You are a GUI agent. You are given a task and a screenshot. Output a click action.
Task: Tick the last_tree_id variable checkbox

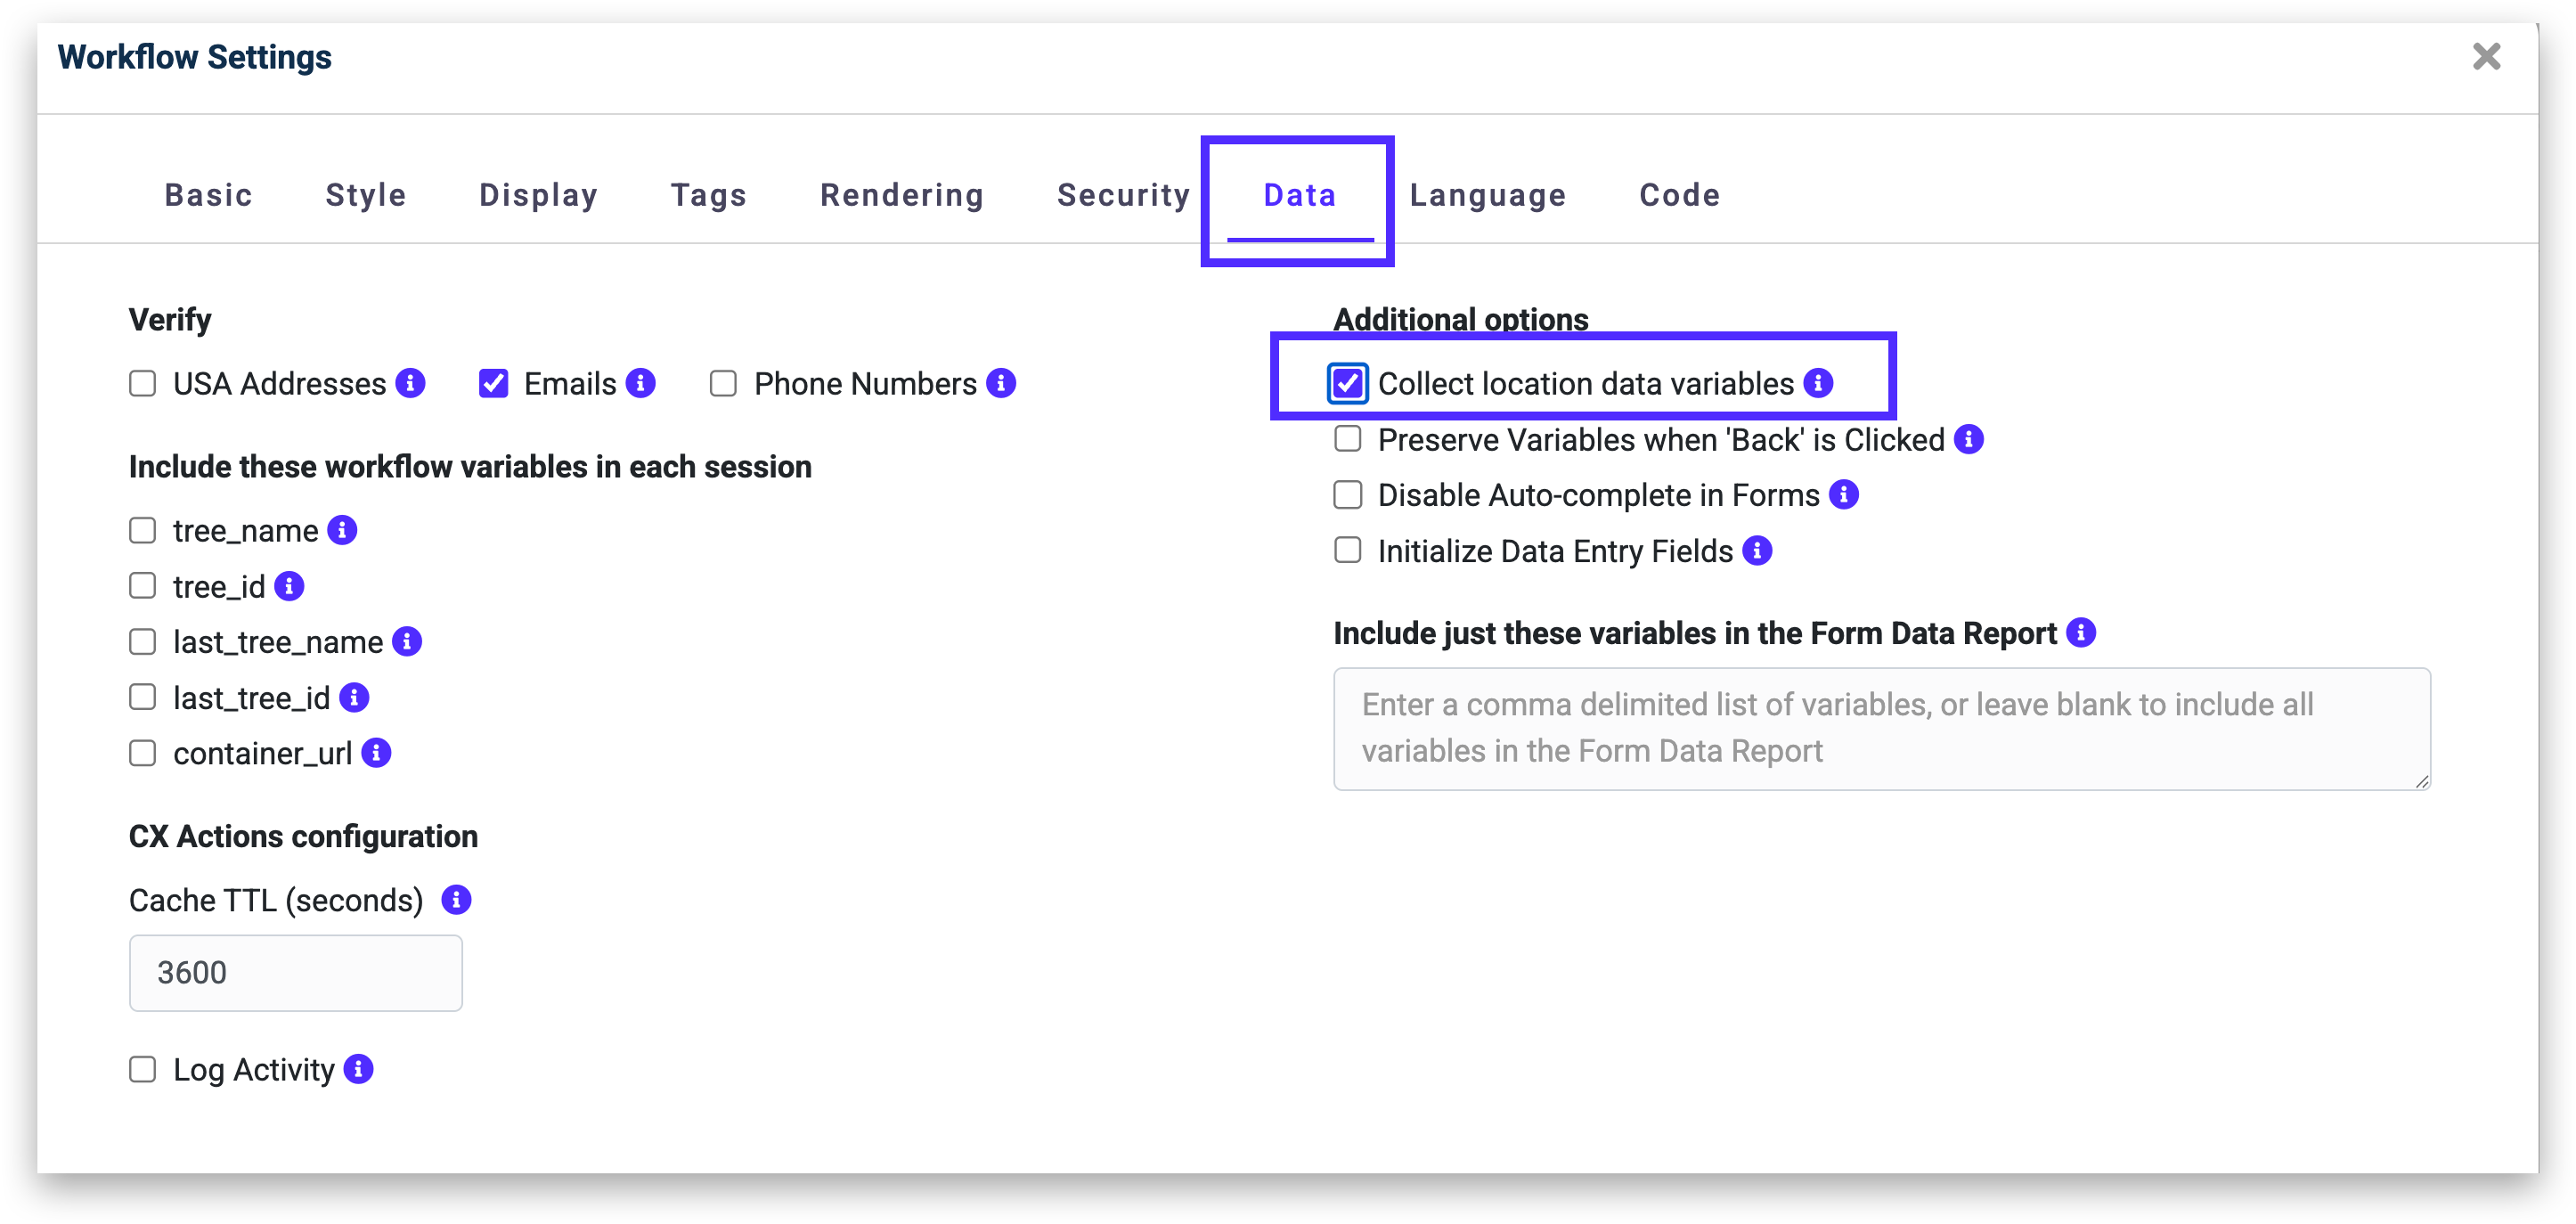tap(143, 697)
